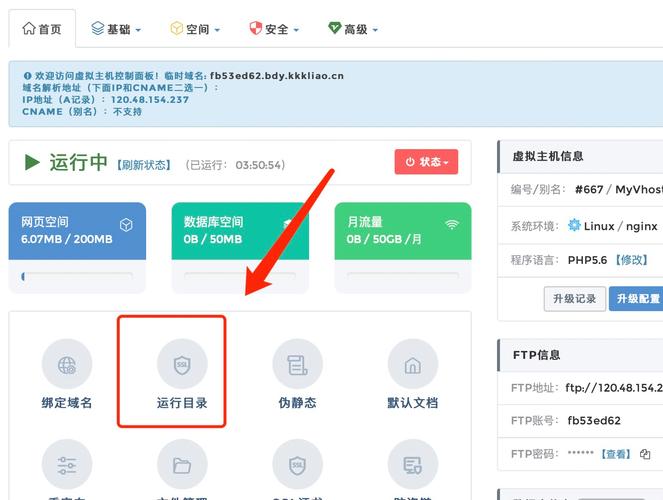Click the FTP address ftp://120.48.154 text
Viewport: 663px width, 500px height.
point(614,388)
